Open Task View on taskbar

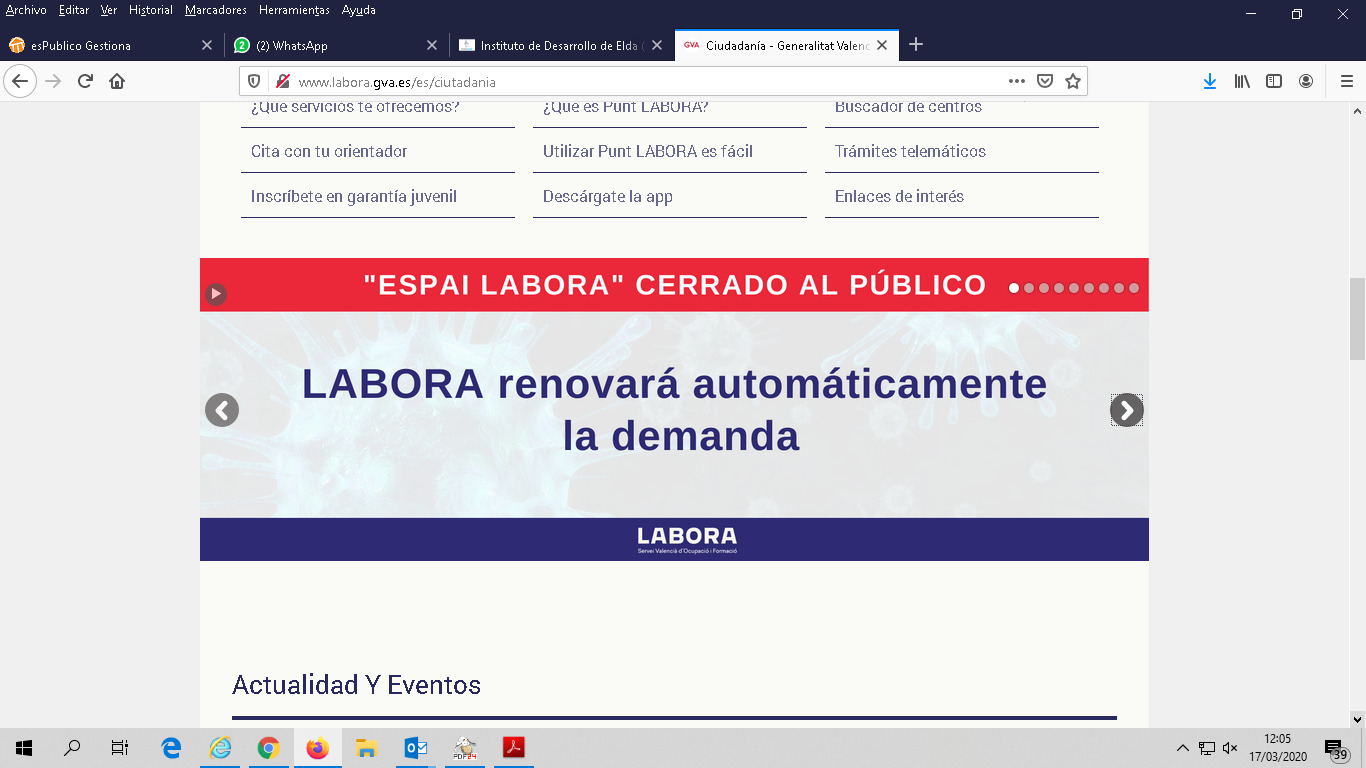click(120, 748)
